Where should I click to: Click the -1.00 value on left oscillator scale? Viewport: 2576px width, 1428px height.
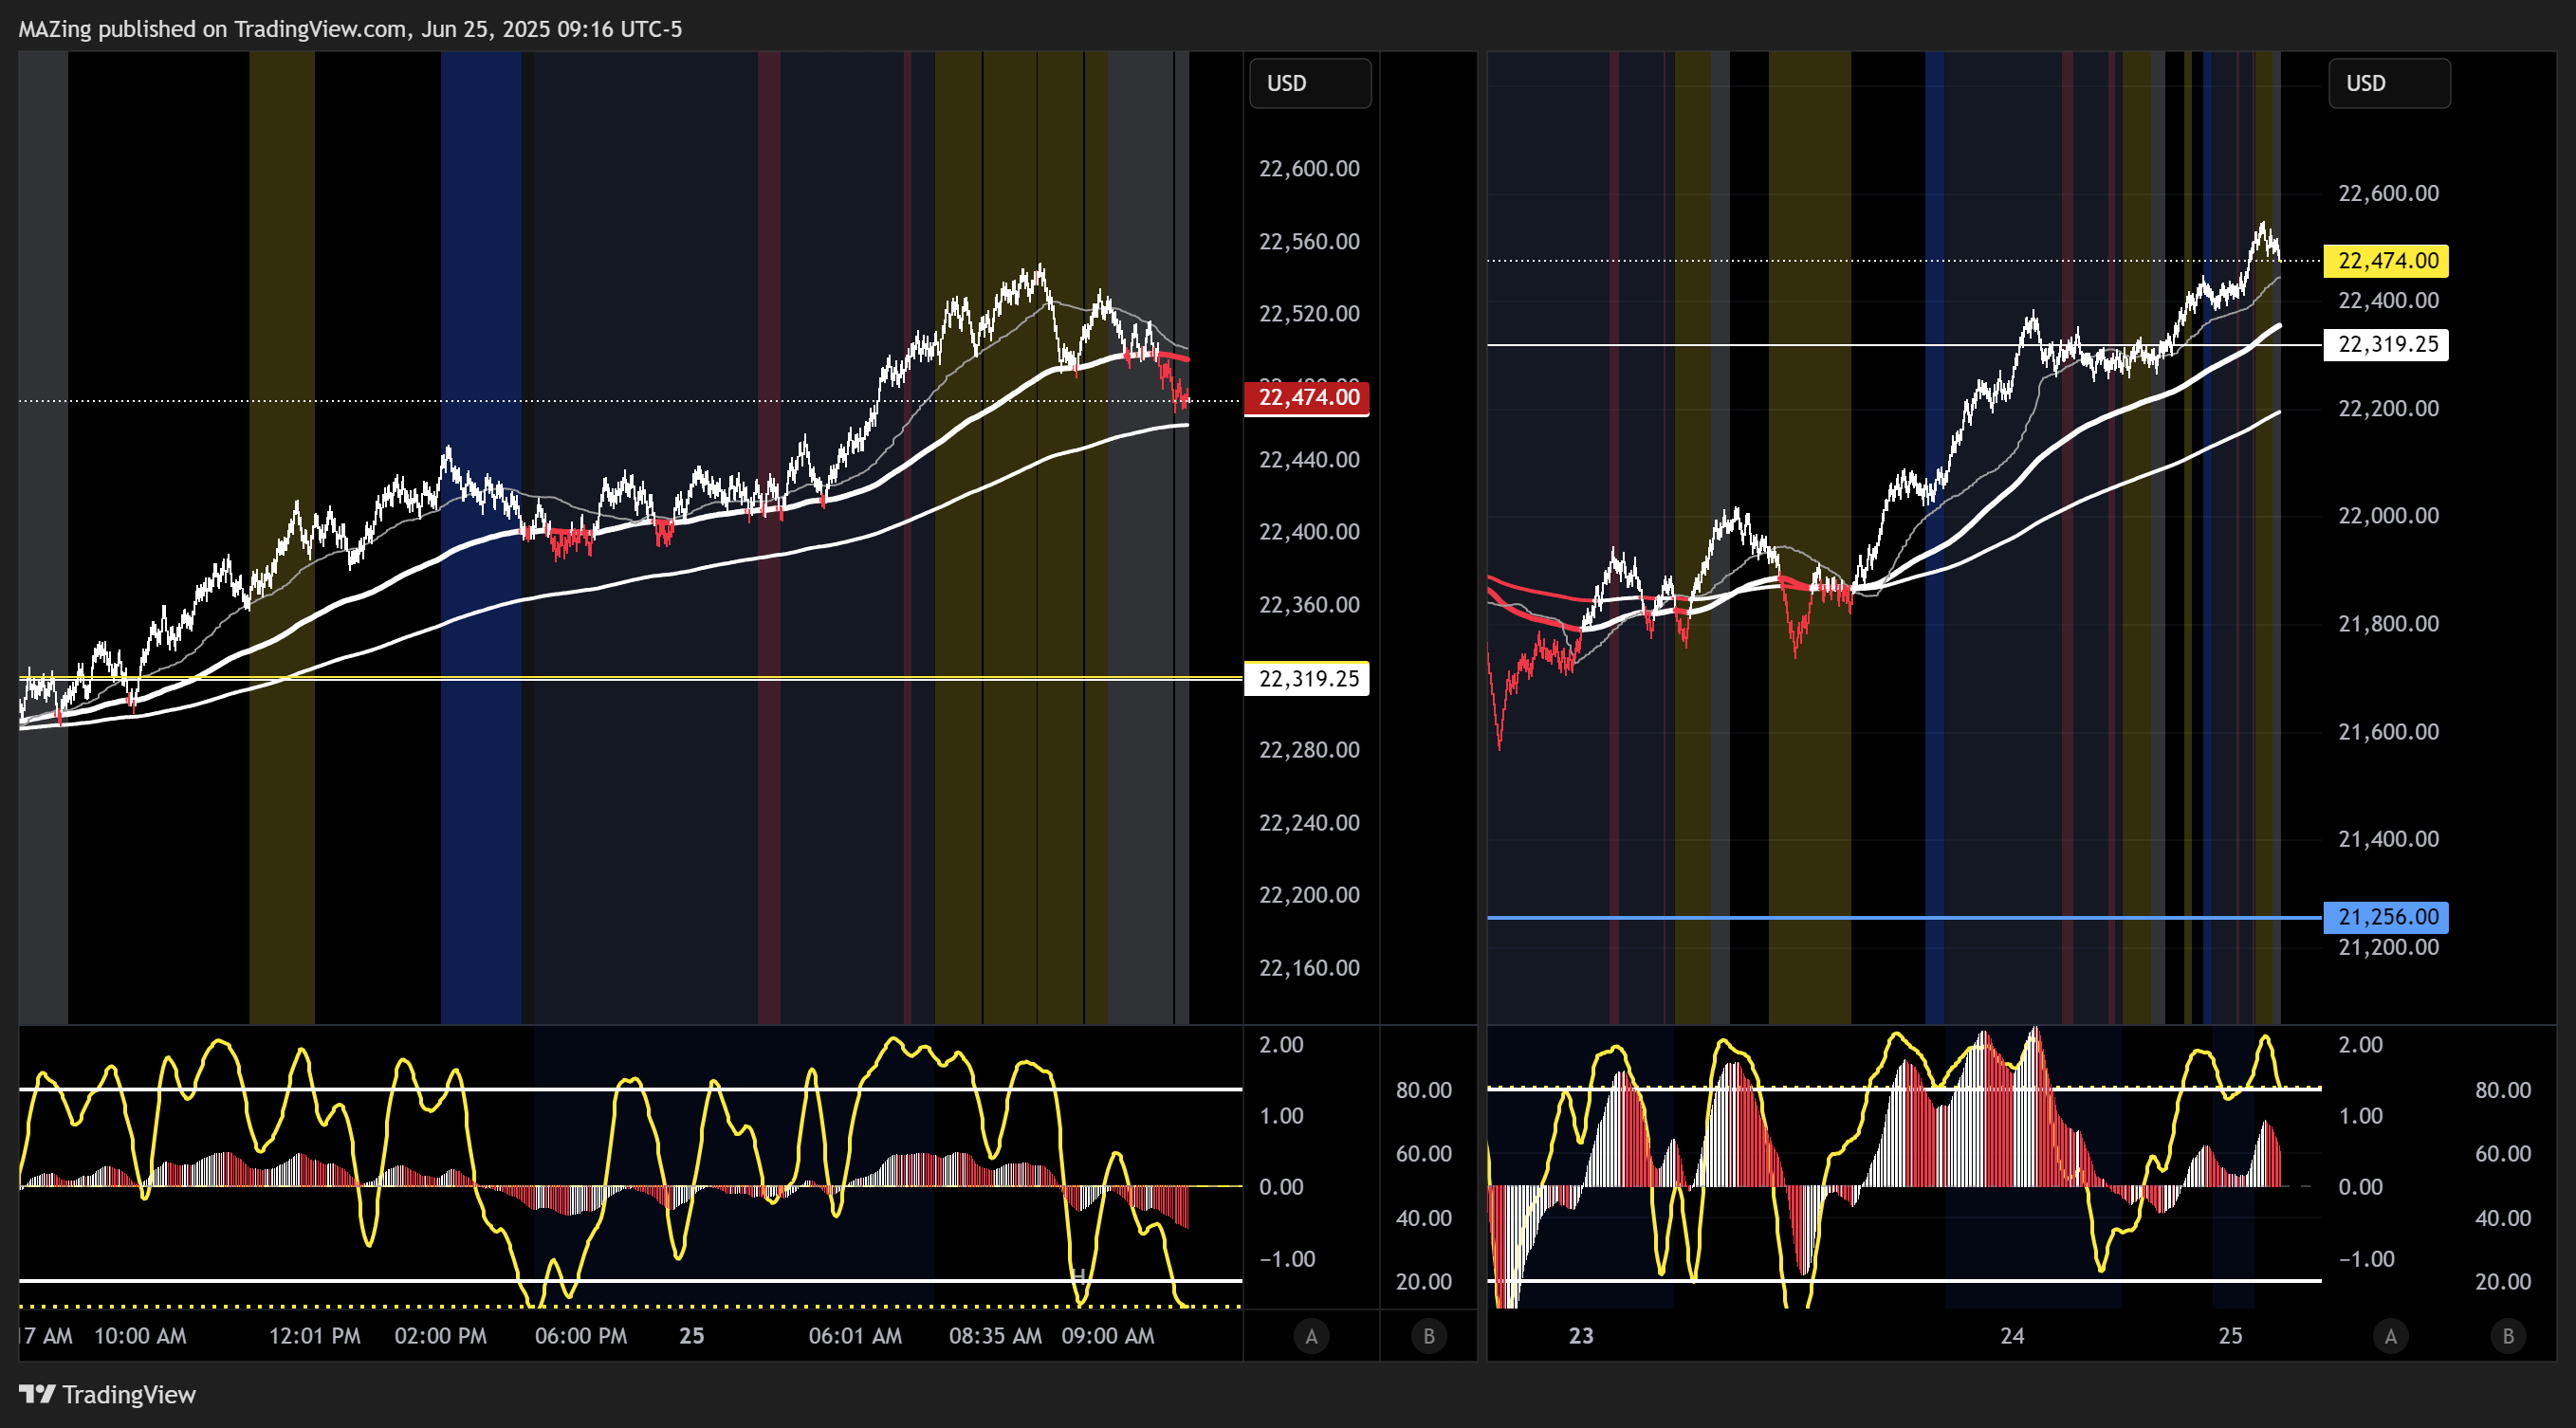[1287, 1259]
